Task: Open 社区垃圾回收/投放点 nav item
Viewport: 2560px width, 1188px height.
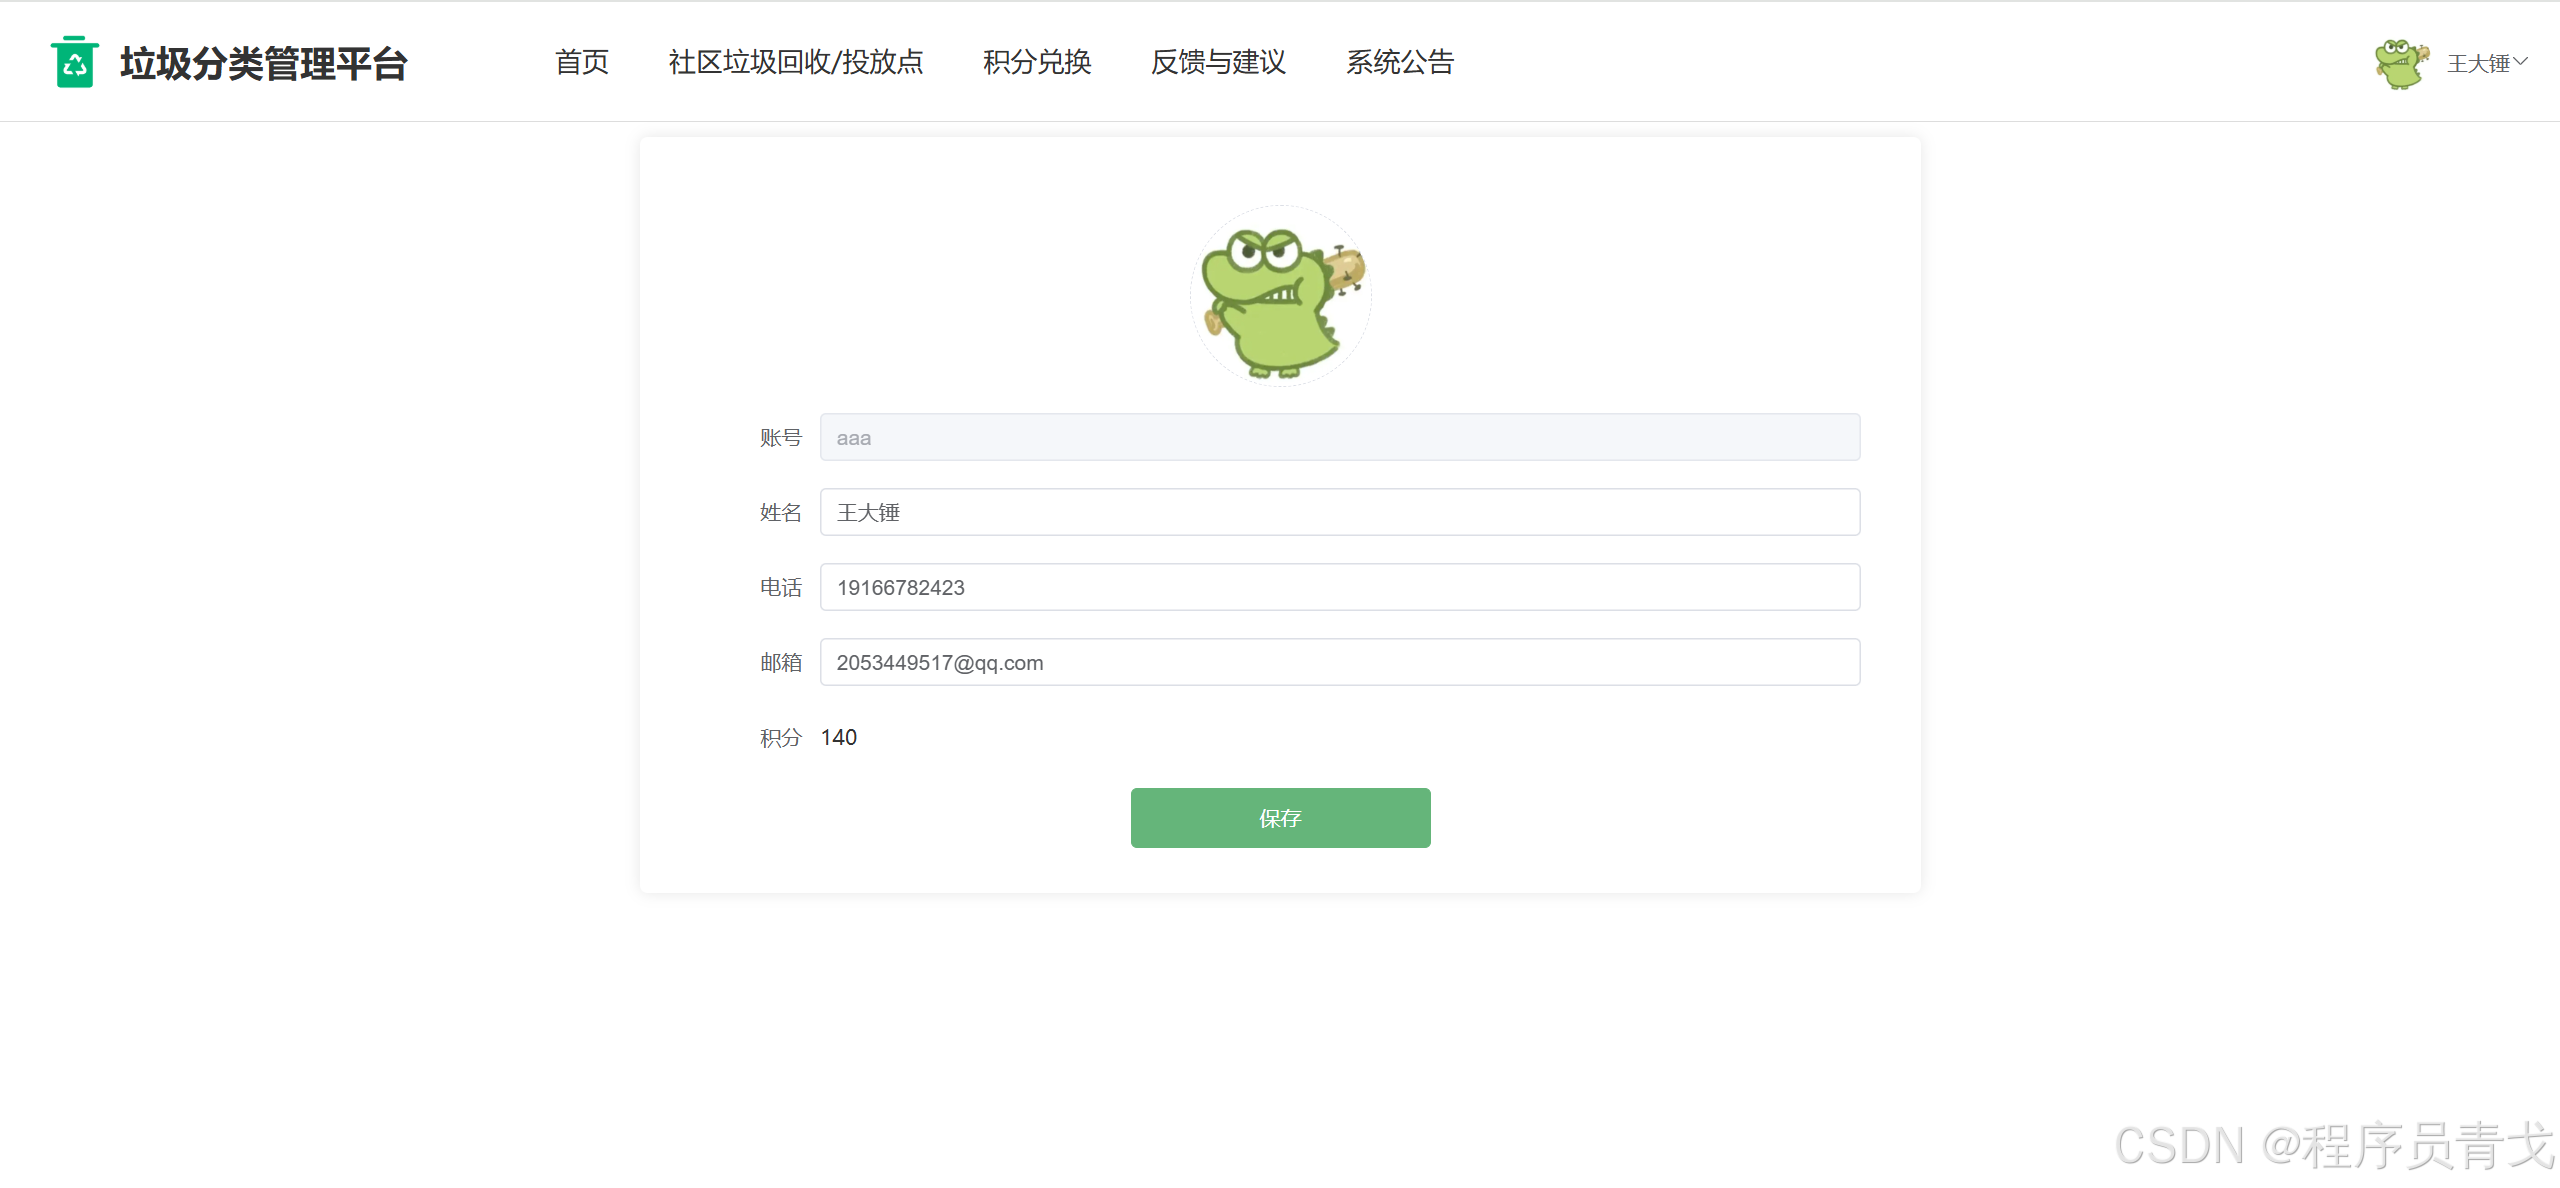Action: pyautogui.click(x=795, y=62)
